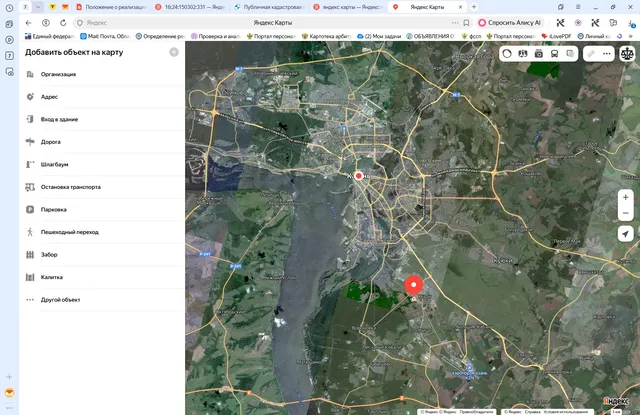Switch to 'Публичная кадастровая' tab
Screen dimensions: 640x415
pyautogui.click(x=269, y=7)
